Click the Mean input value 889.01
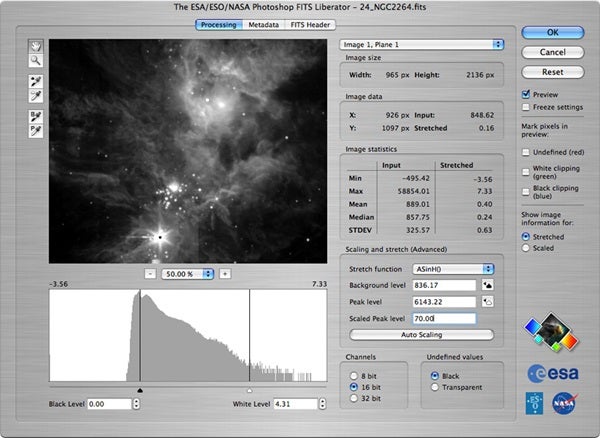 [x=417, y=204]
